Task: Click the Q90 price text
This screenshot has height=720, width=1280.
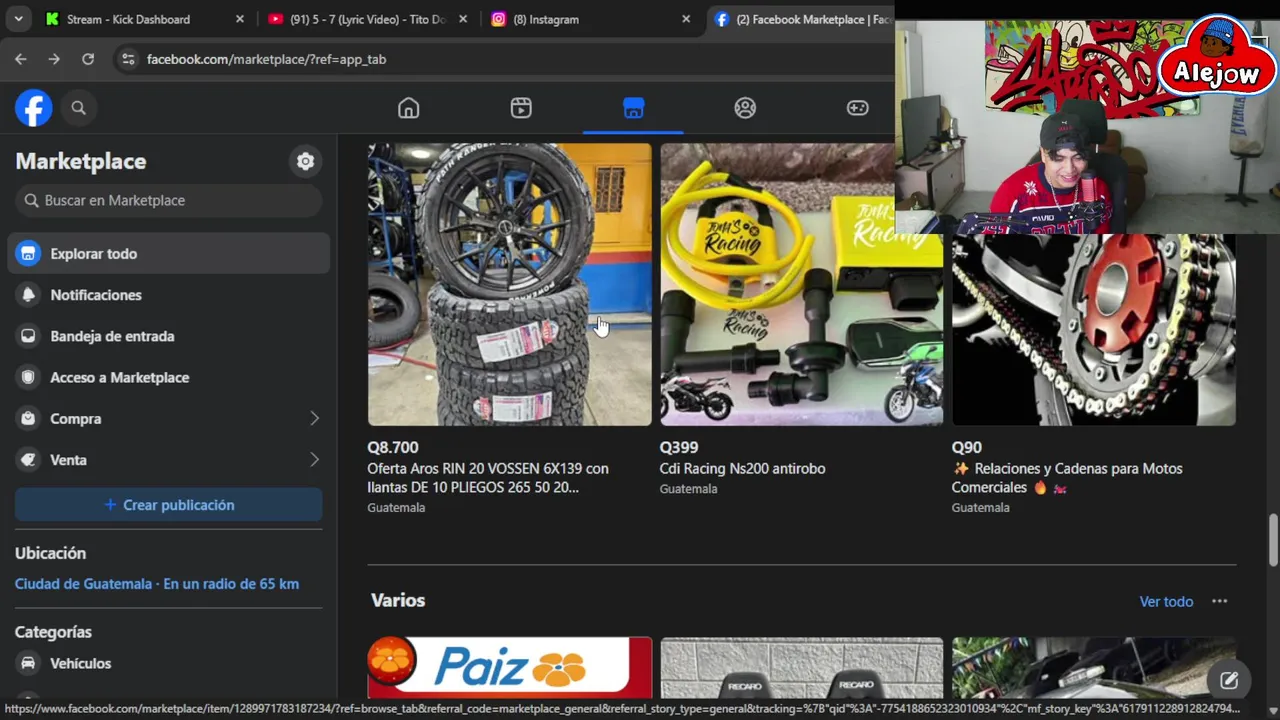Action: coord(967,447)
